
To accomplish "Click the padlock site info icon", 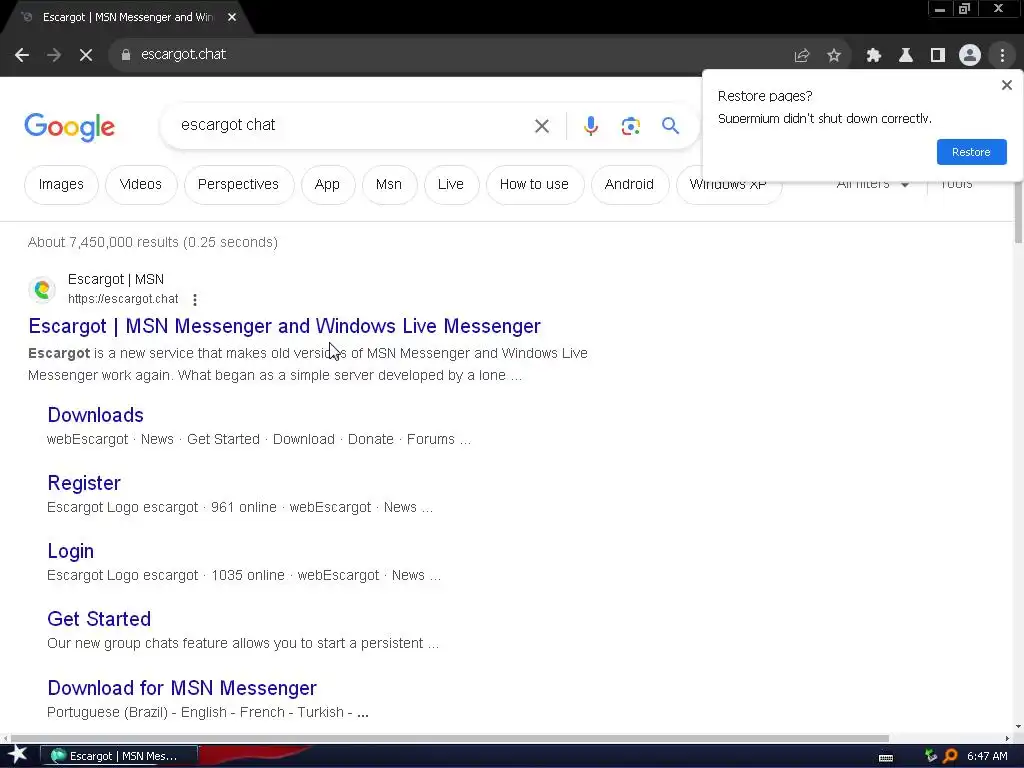I will tap(126, 55).
